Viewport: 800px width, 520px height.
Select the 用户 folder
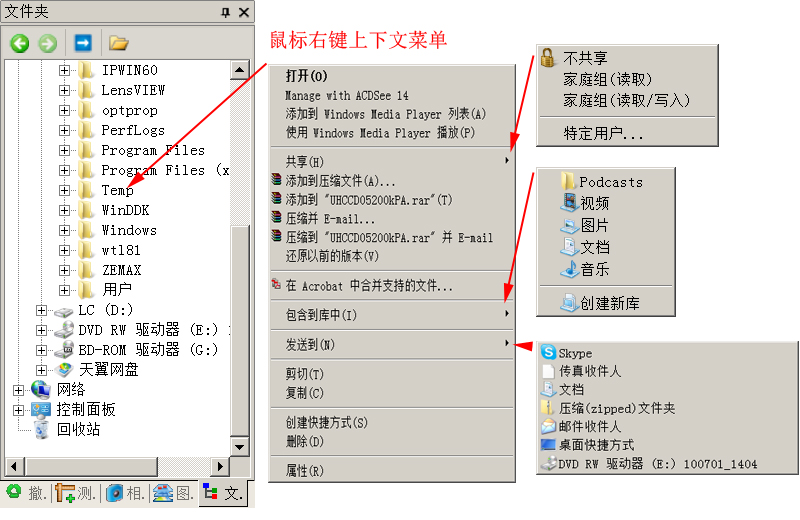(117, 290)
